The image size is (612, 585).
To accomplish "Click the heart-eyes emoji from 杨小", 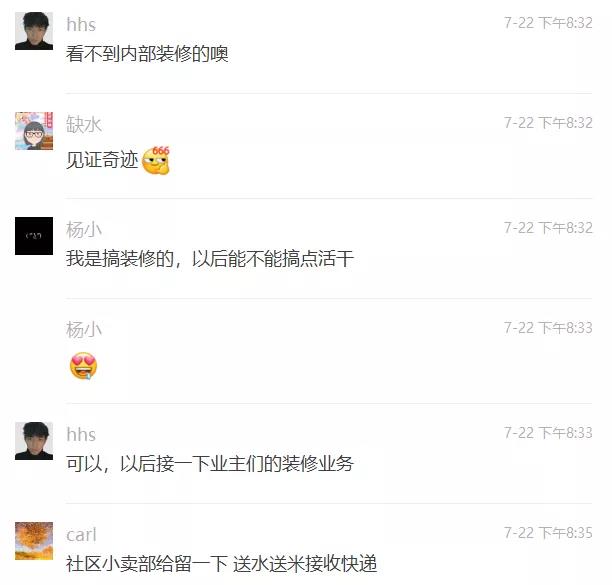I will tap(83, 366).
